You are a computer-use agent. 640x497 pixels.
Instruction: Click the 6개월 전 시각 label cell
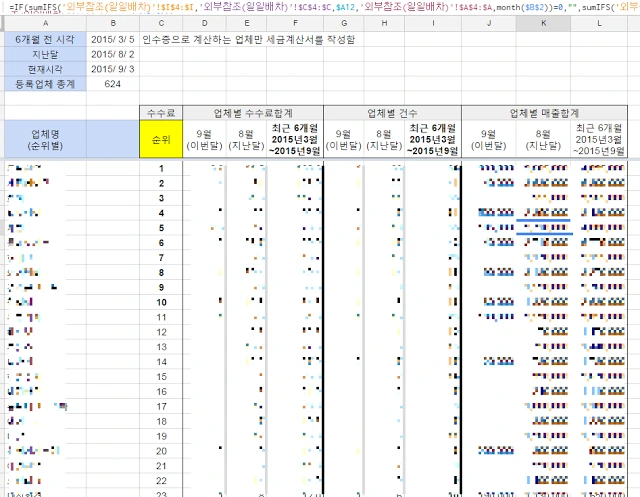pyautogui.click(x=45, y=40)
